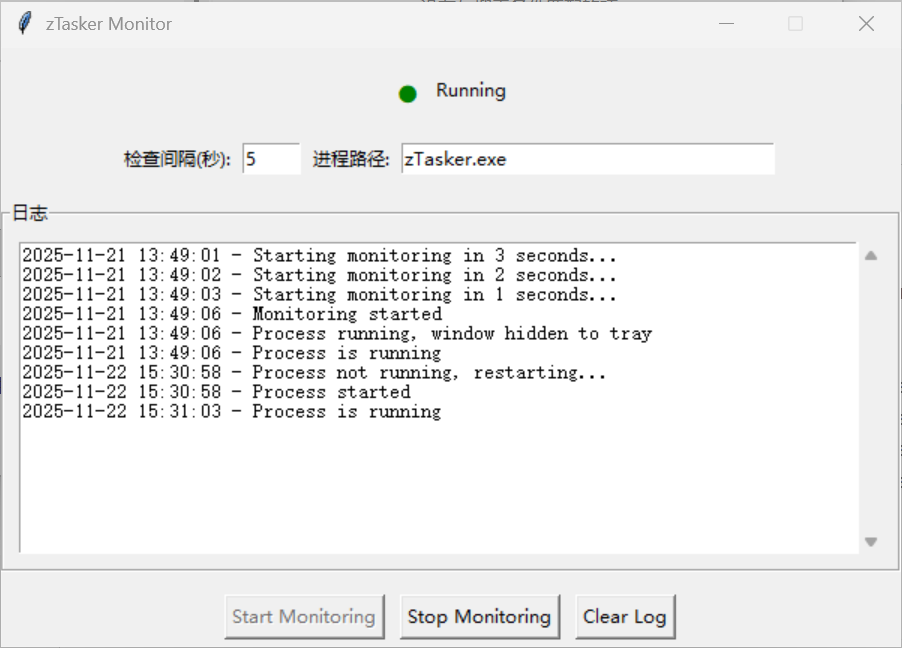
Task: Click the green Running status indicator
Action: tap(407, 93)
